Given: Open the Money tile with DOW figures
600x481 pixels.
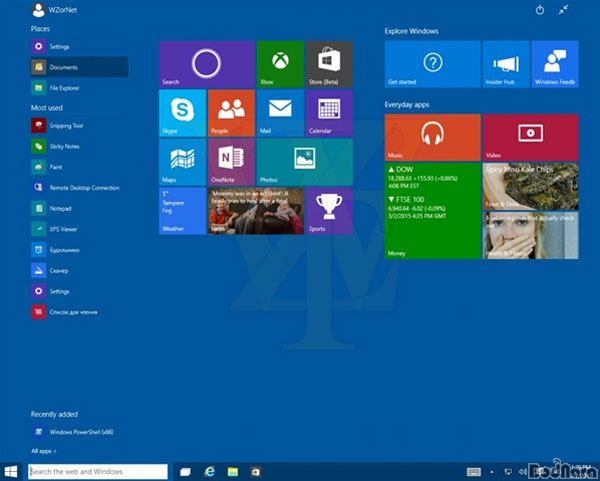Looking at the screenshot, I should pos(433,211).
